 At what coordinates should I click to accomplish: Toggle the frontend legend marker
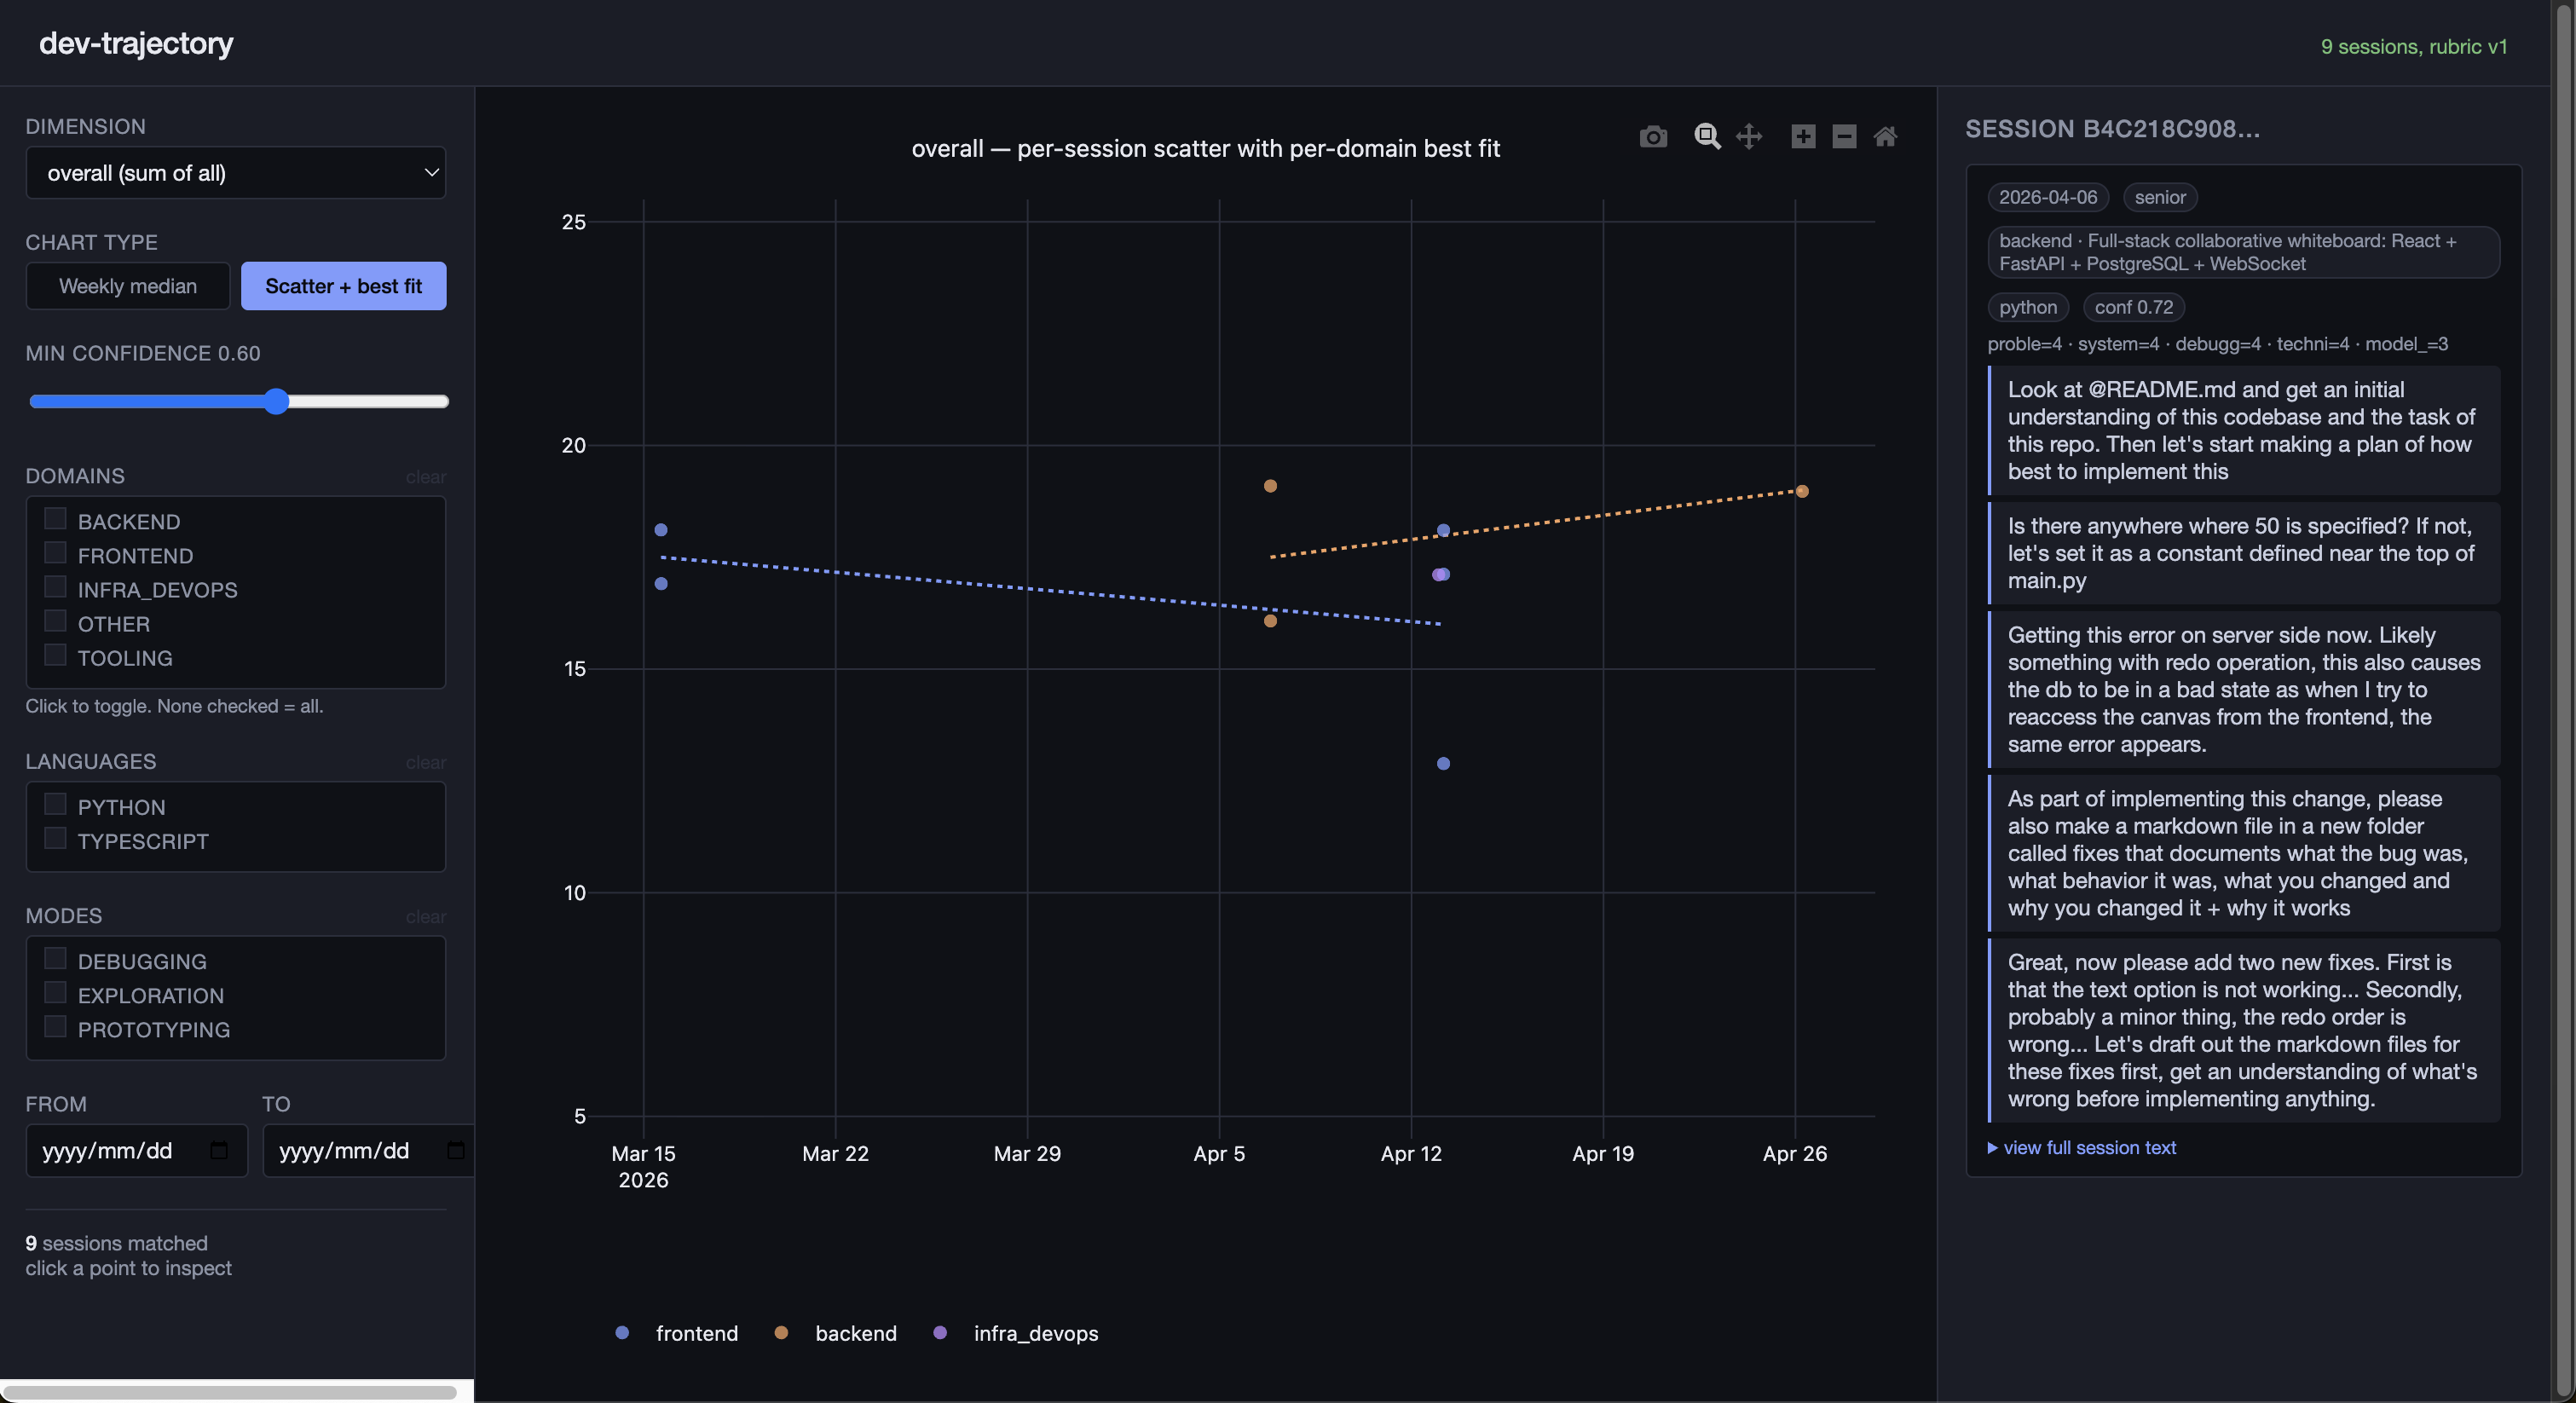coord(622,1332)
